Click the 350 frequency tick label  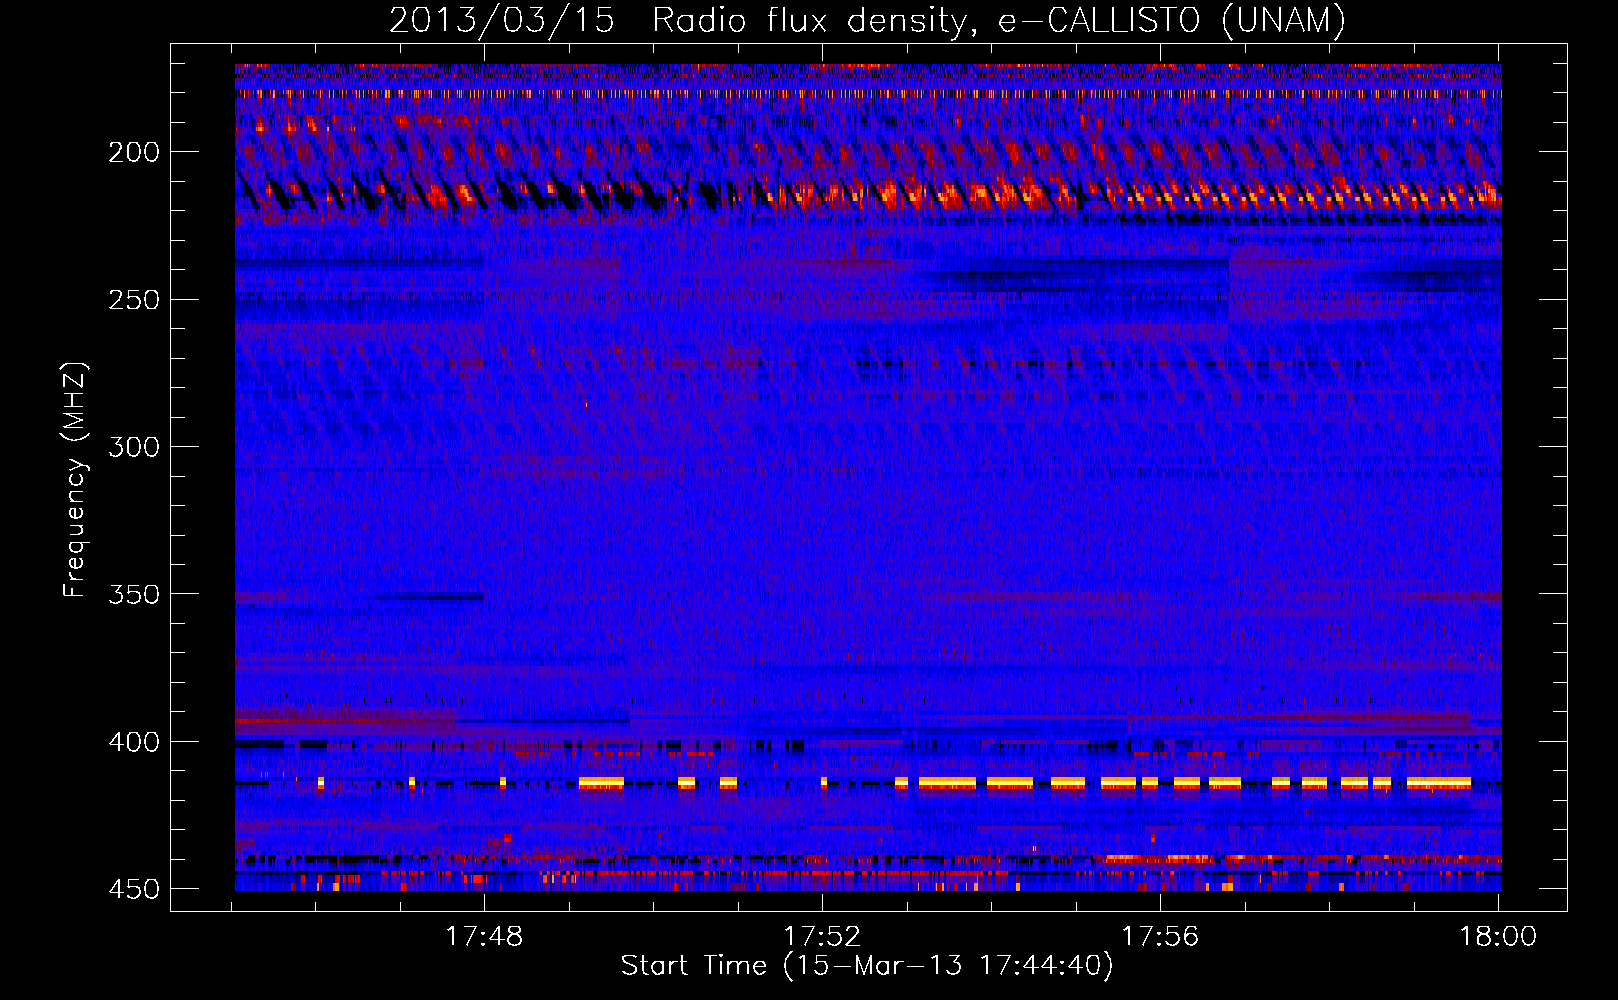tap(134, 594)
